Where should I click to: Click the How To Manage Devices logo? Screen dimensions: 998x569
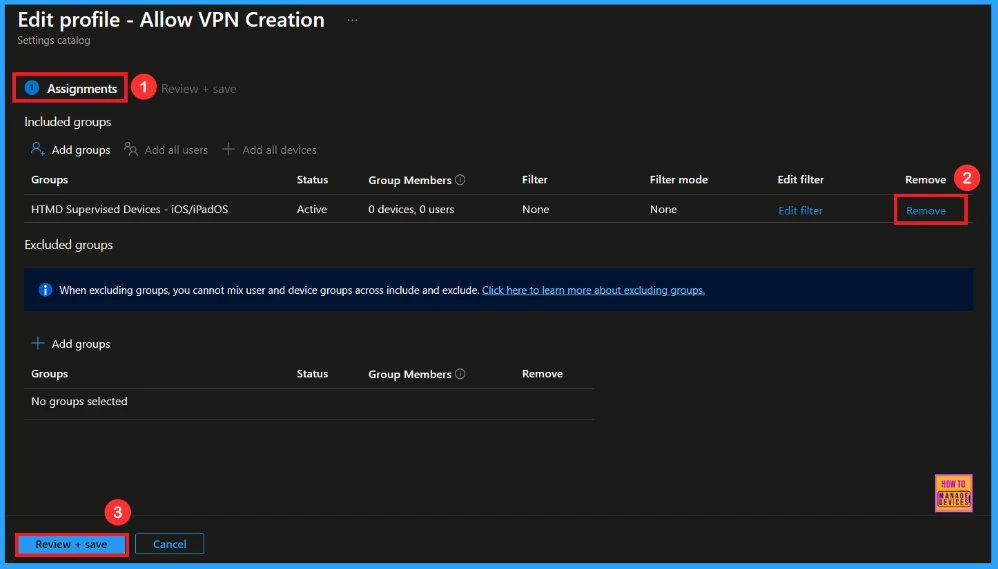coord(953,493)
